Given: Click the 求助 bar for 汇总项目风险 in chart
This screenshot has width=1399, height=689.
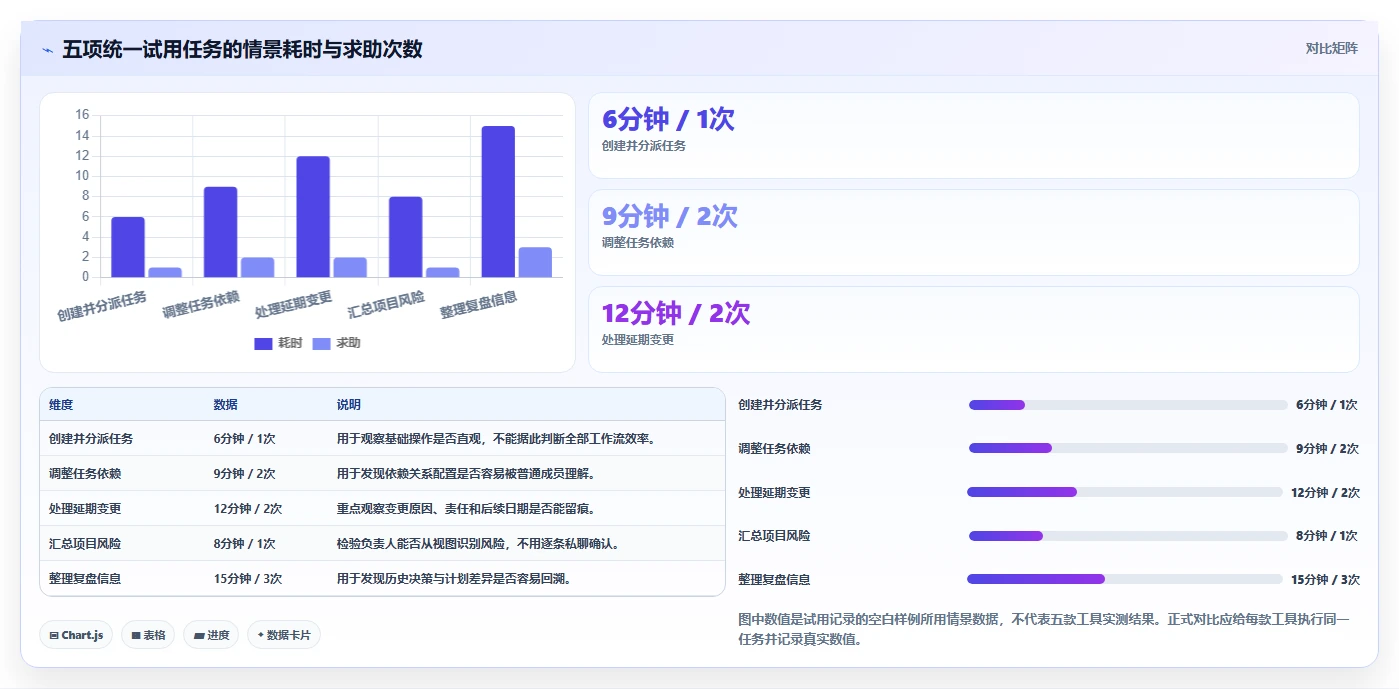Looking at the screenshot, I should 443,272.
